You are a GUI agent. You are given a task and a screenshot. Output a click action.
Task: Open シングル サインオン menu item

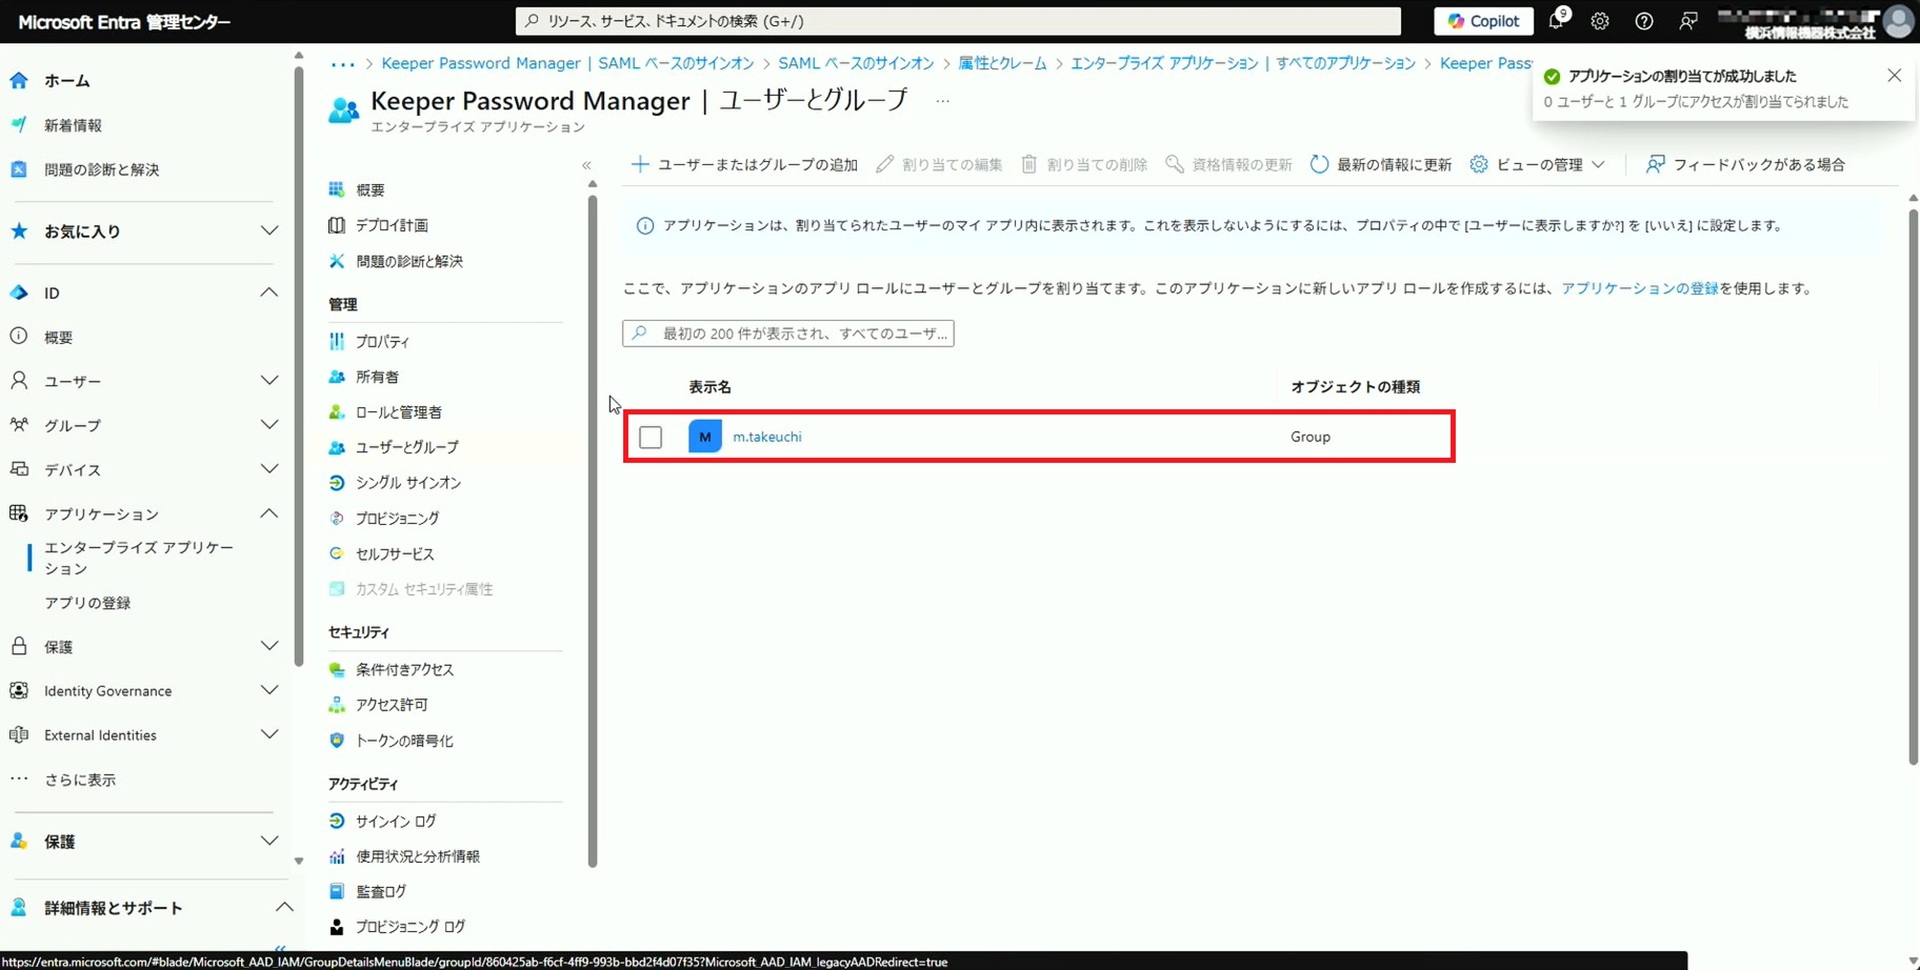(x=408, y=483)
